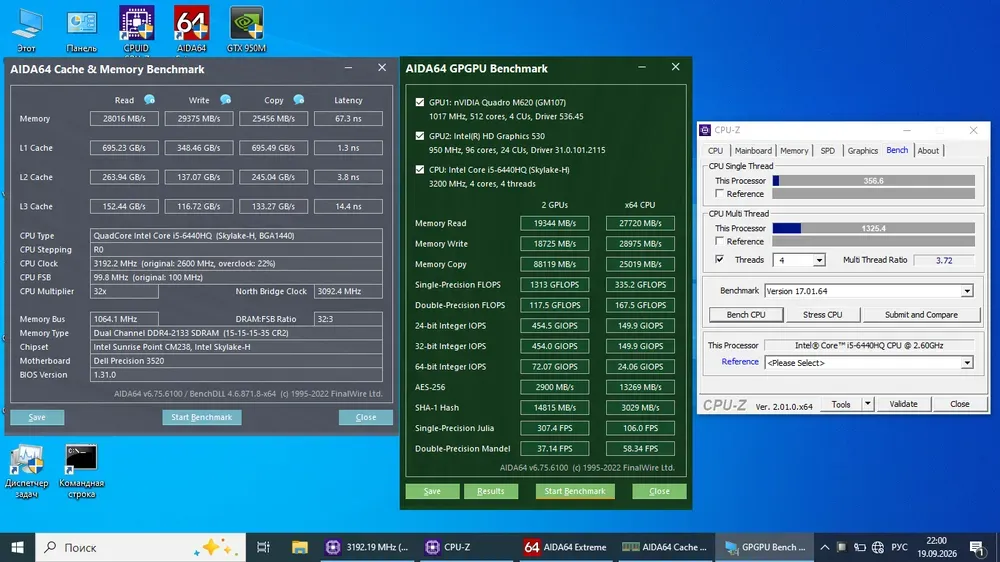Viewport: 1000px width, 562px height.
Task: Open File Explorer from the taskbar
Action: [299, 547]
